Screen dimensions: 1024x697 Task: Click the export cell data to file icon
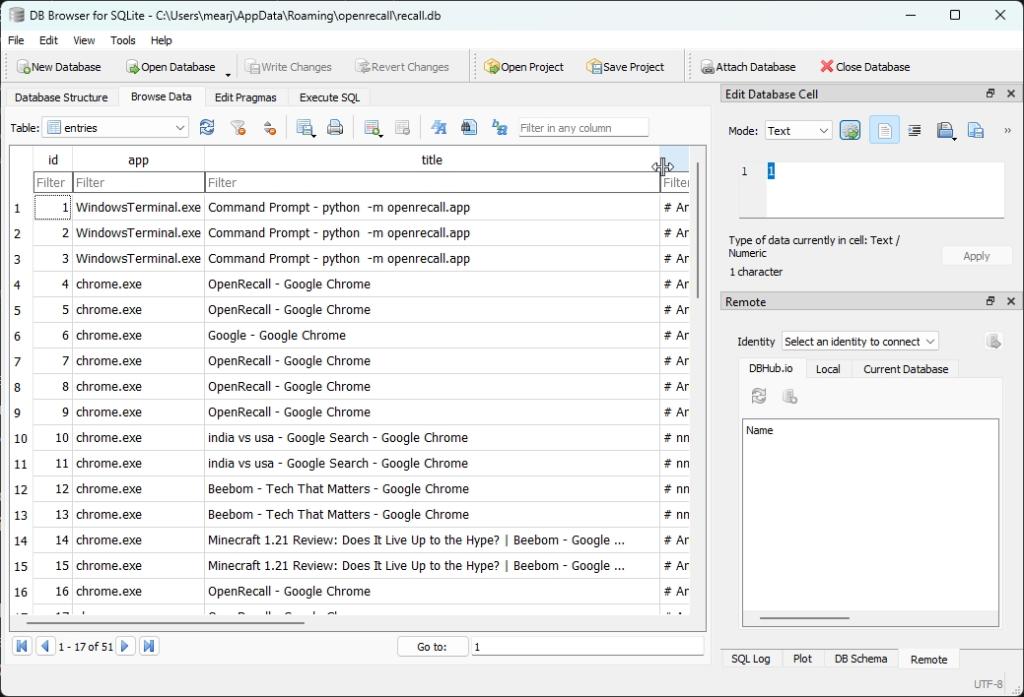976,131
